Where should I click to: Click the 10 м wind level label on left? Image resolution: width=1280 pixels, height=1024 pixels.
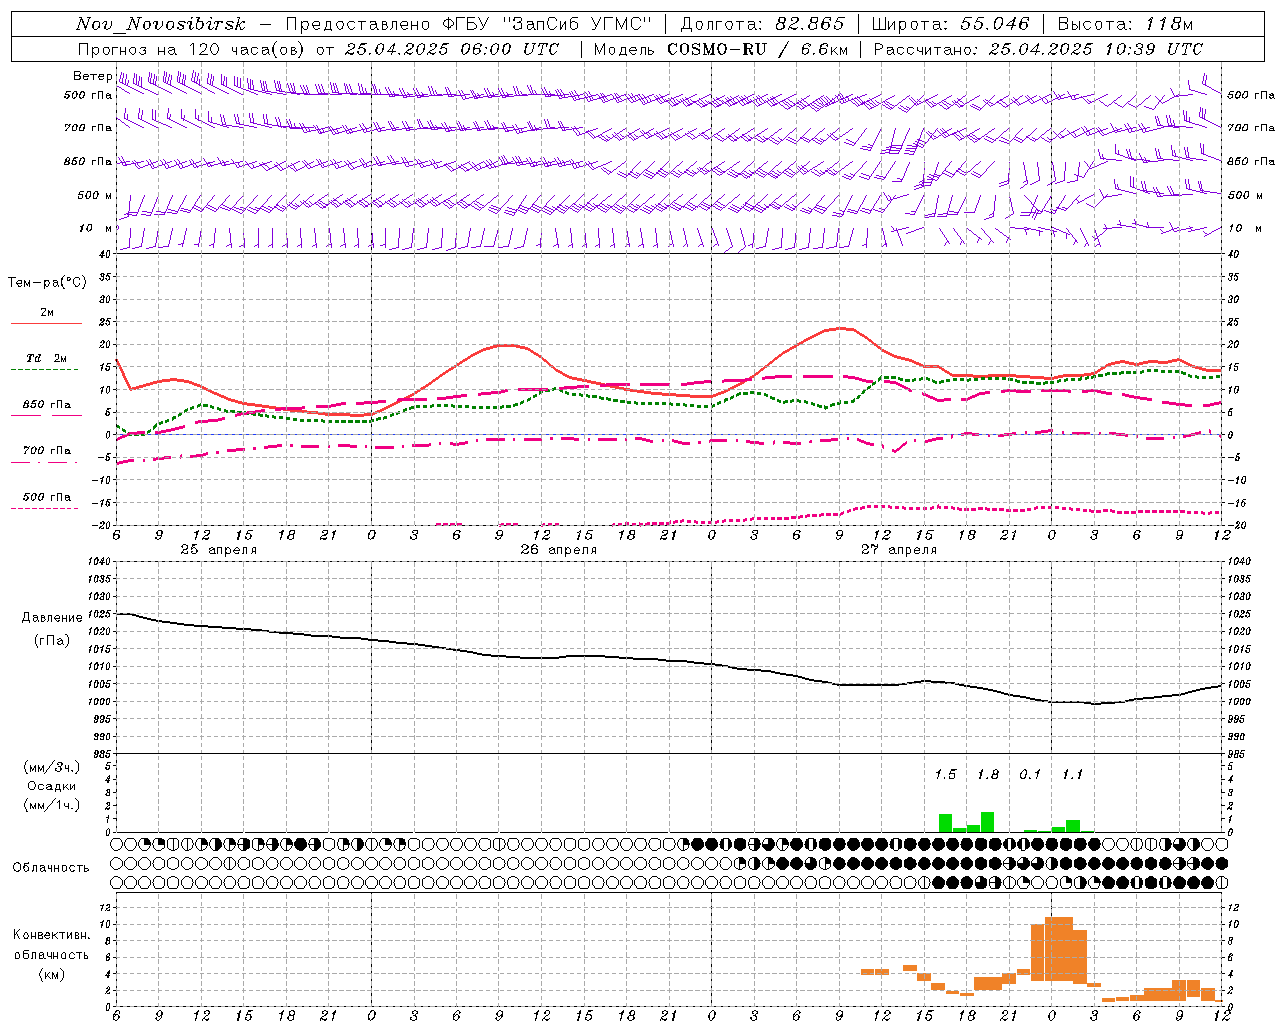tap(95, 228)
